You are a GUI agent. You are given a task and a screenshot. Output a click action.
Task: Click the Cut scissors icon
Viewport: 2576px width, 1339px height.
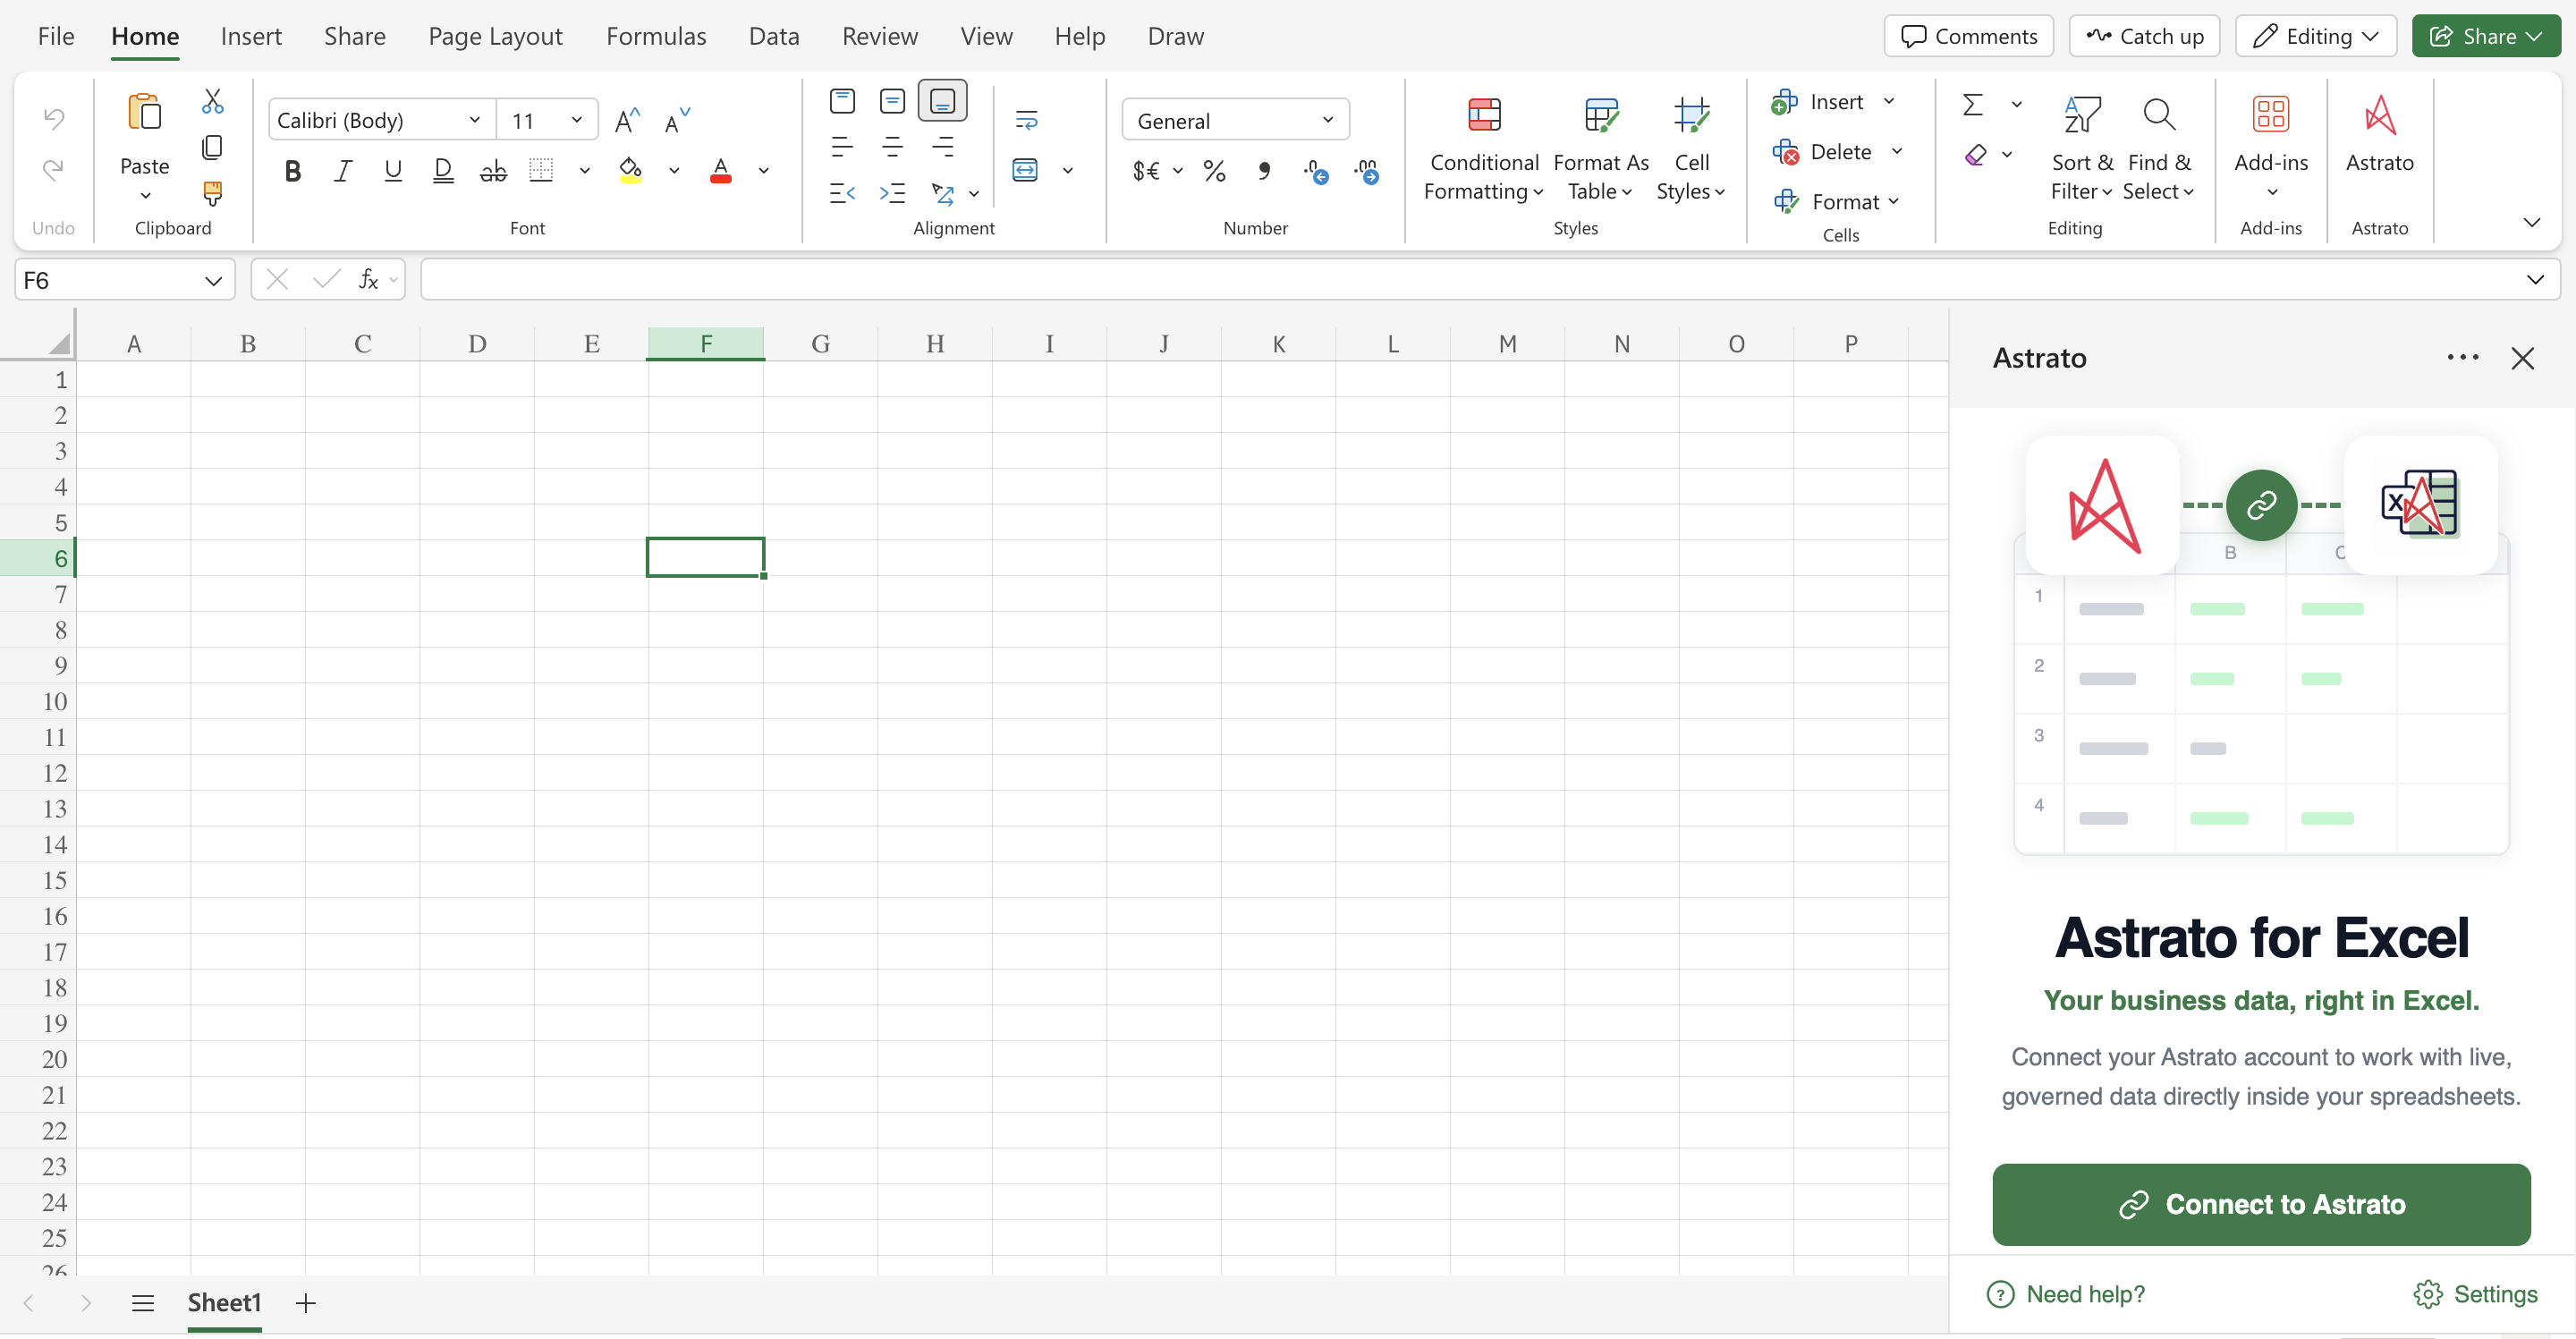tap(212, 101)
